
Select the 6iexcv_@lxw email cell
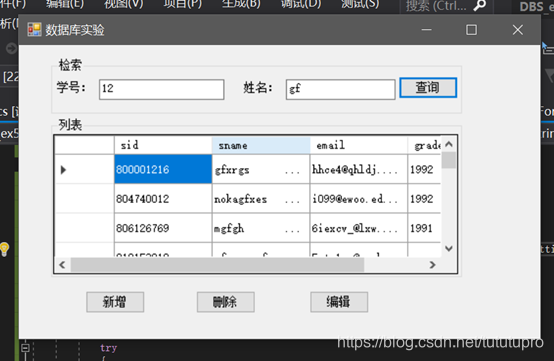(x=359, y=228)
